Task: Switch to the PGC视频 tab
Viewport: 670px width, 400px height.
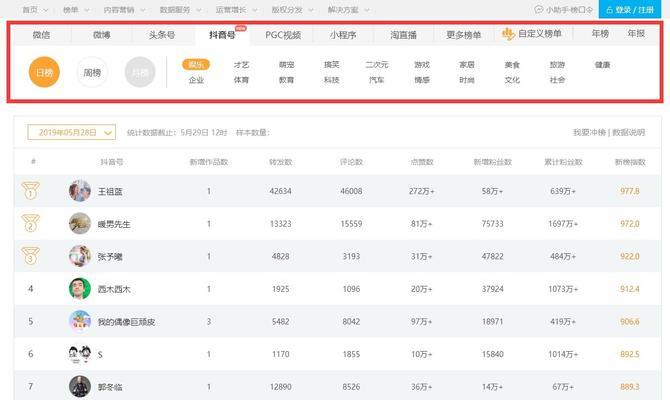Action: [x=283, y=35]
